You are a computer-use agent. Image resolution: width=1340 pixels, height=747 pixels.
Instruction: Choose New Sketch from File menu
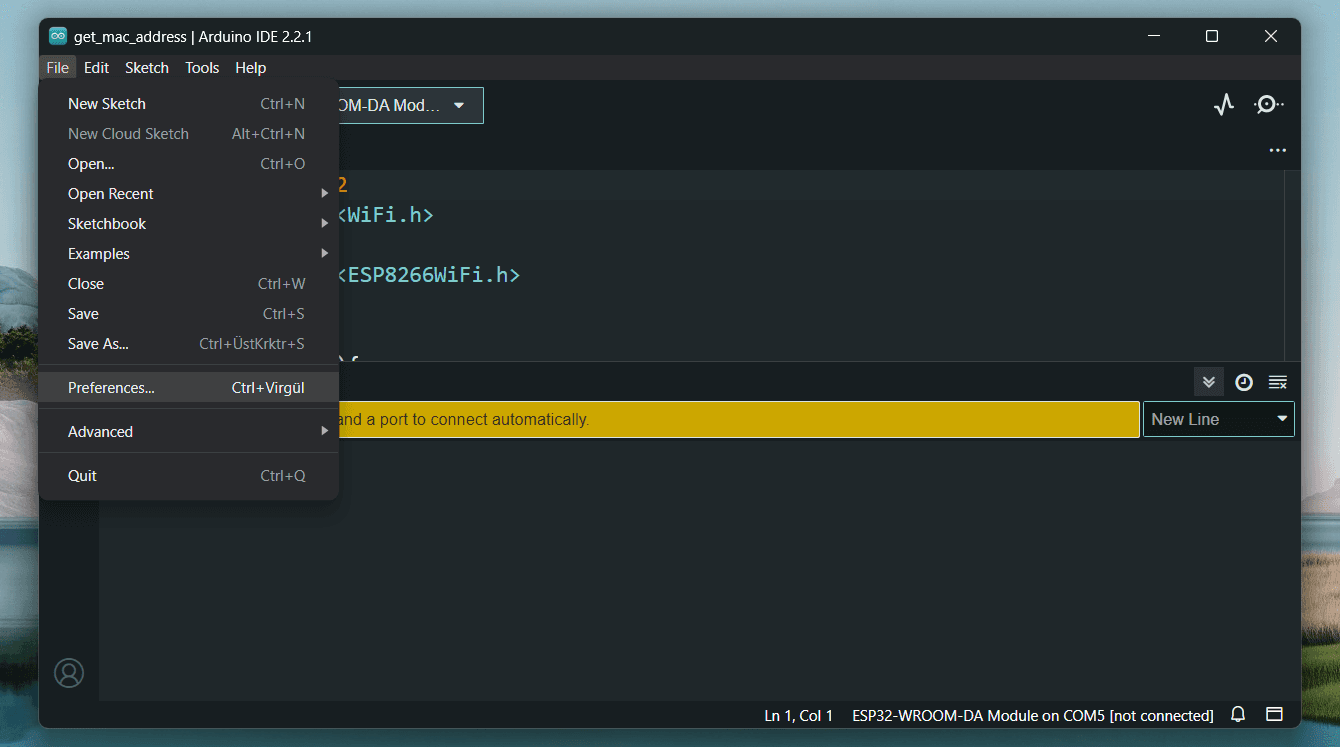point(189,104)
